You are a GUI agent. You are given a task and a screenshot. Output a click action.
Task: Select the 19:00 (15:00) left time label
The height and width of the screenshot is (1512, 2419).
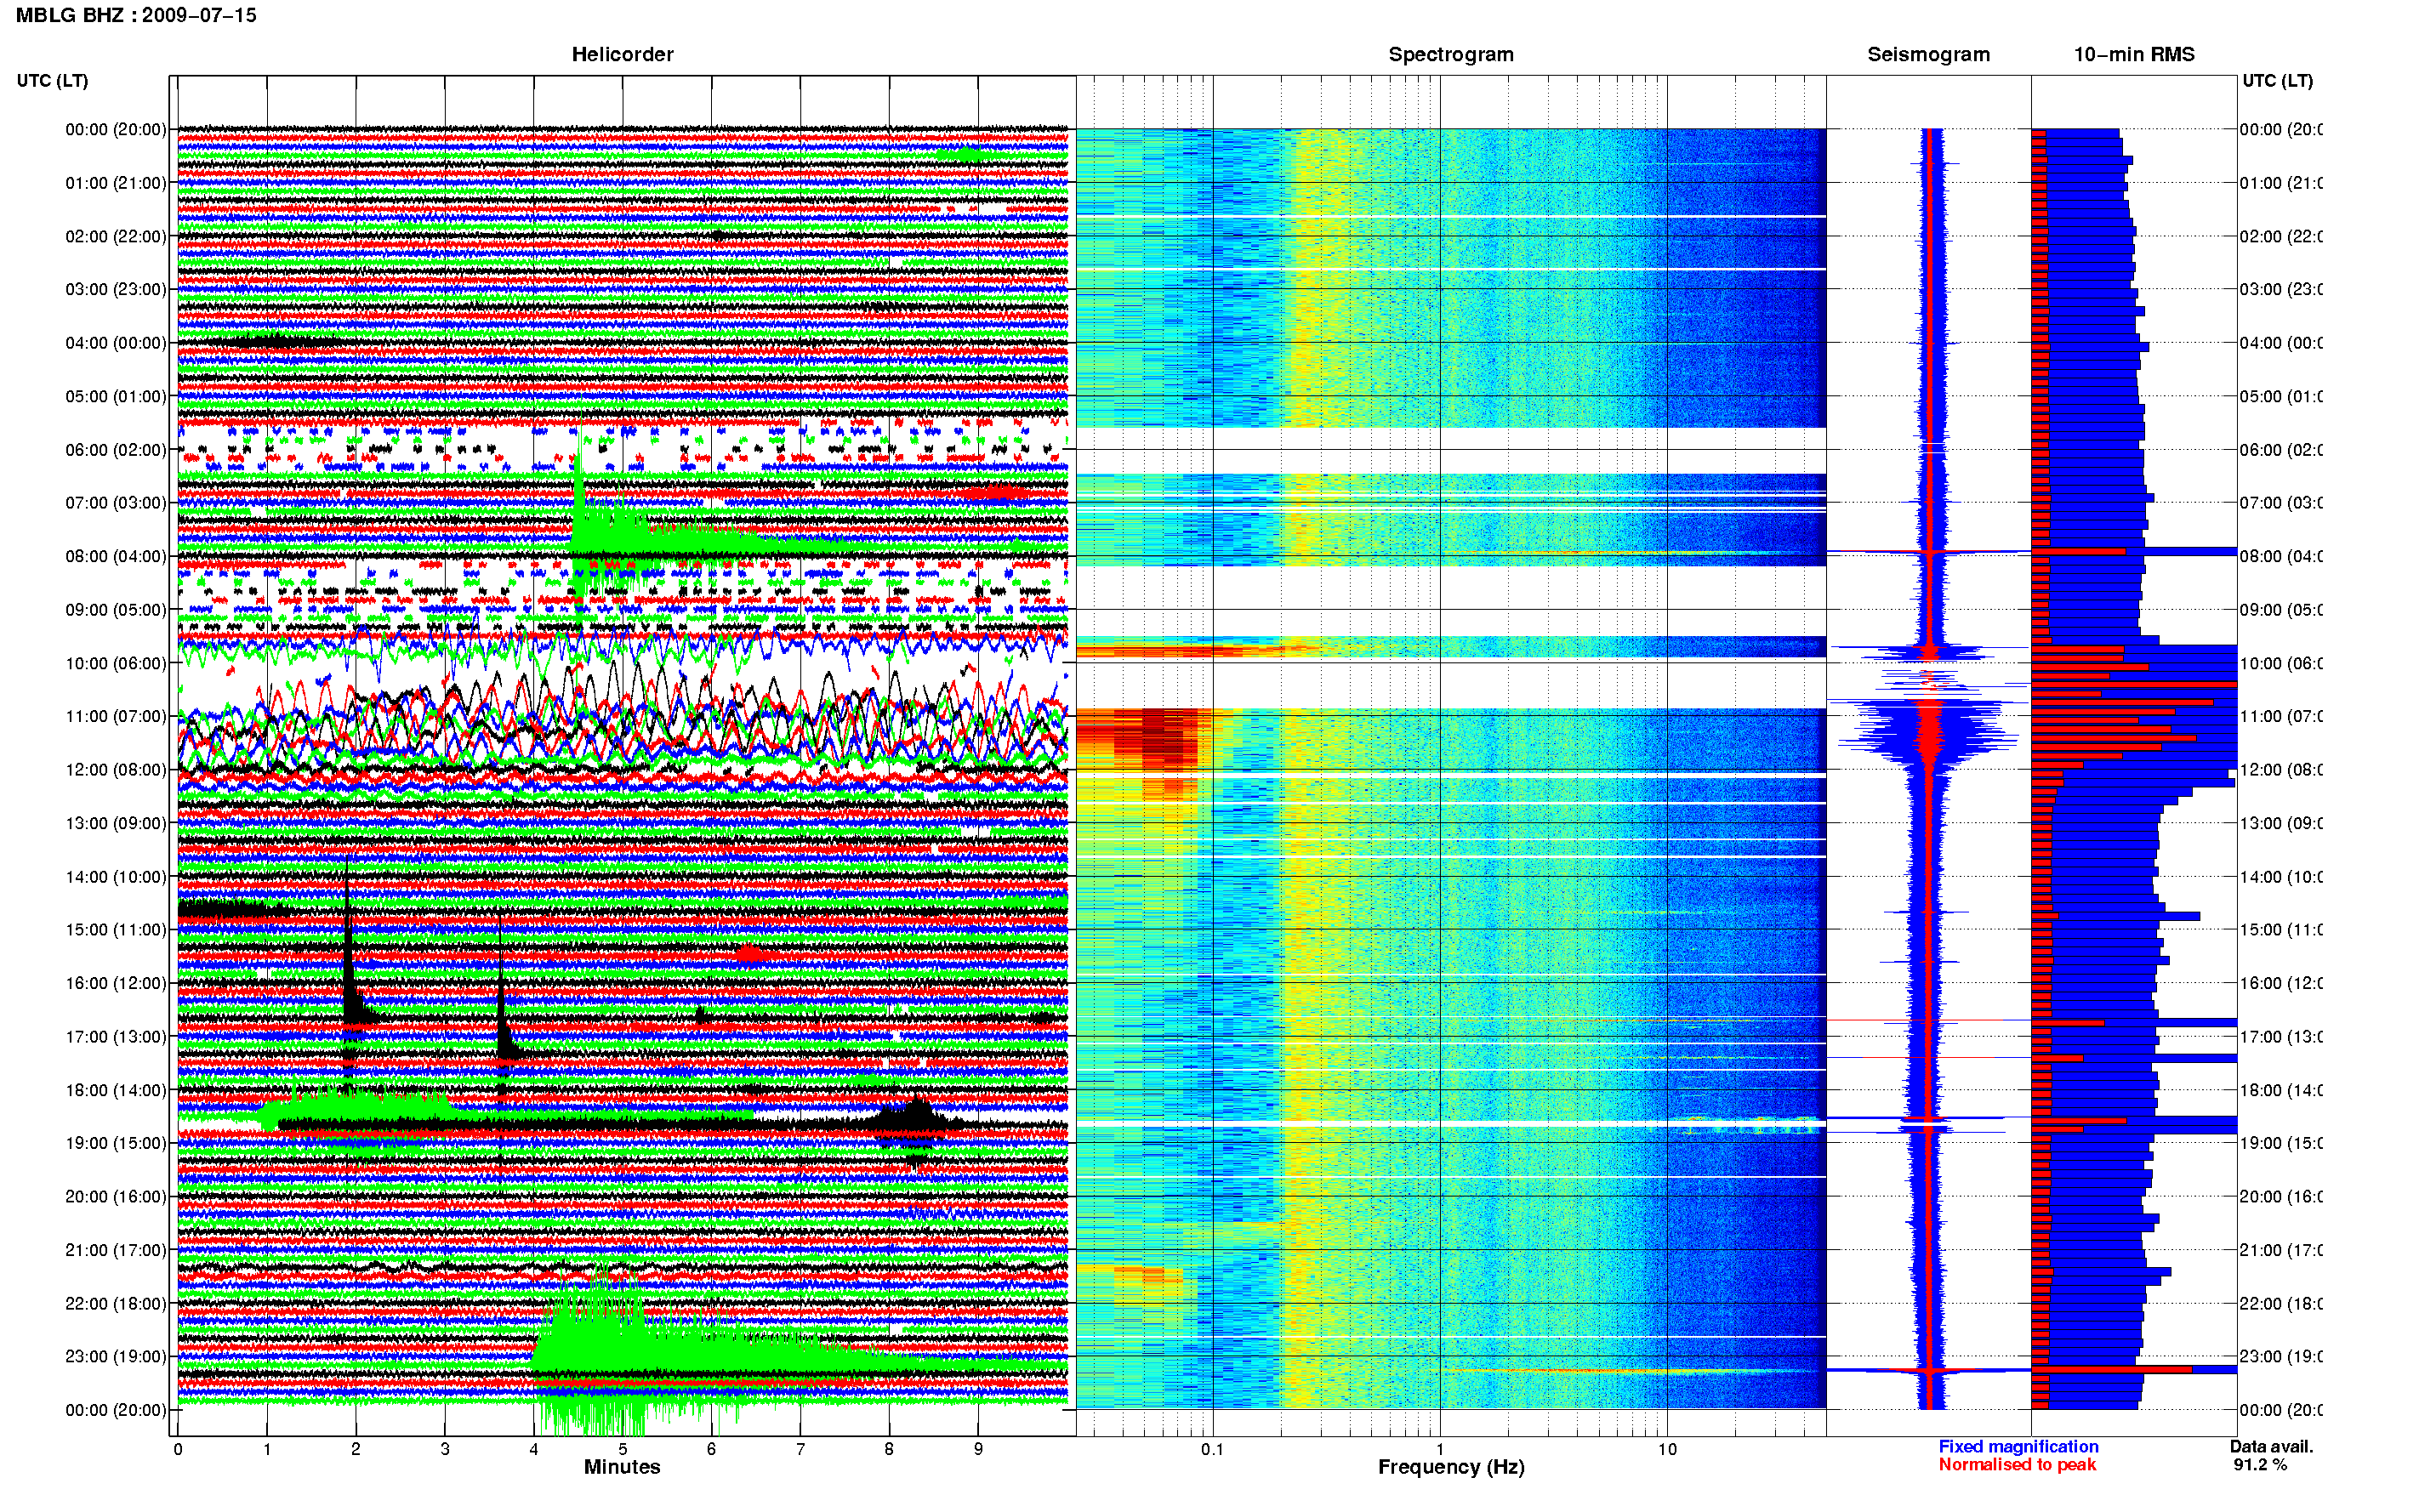click(x=115, y=1143)
